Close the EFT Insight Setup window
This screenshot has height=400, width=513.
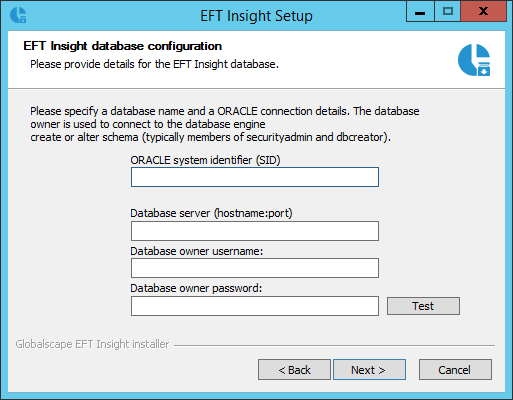click(483, 12)
